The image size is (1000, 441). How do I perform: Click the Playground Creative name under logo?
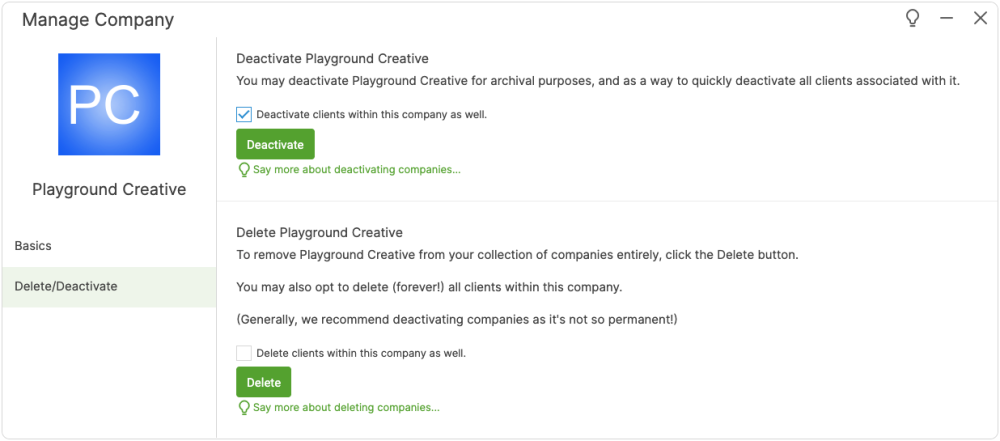109,190
